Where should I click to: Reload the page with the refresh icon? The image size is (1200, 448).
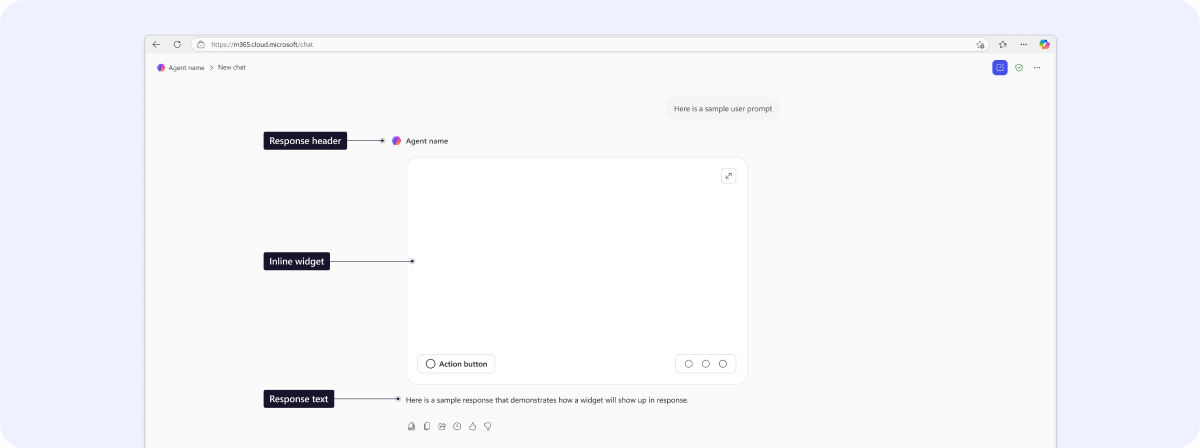pyautogui.click(x=177, y=44)
